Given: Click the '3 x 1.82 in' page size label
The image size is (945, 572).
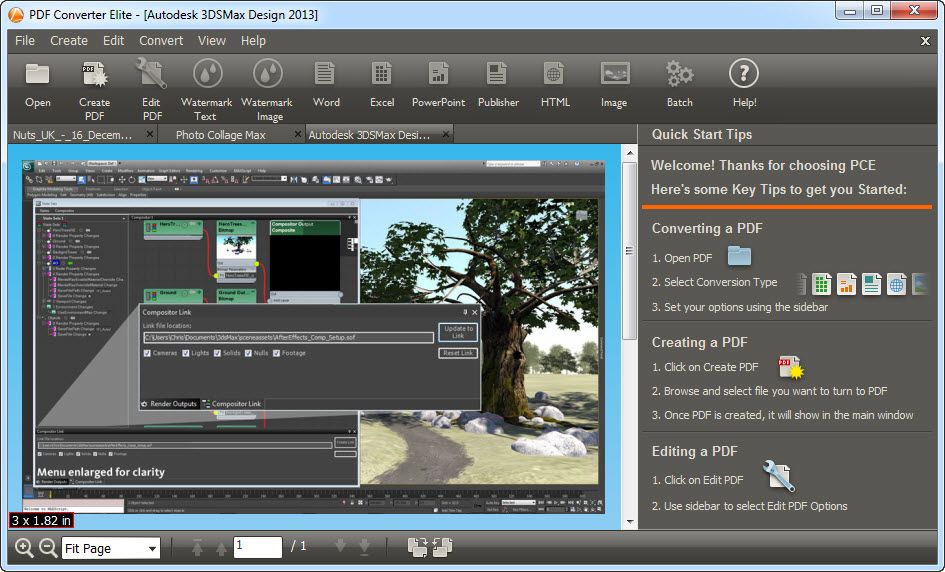Looking at the screenshot, I should (42, 520).
